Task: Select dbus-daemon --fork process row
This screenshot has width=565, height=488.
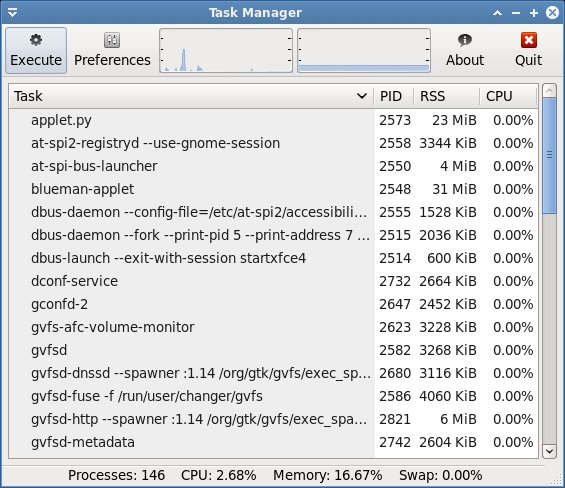Action: [x=273, y=235]
